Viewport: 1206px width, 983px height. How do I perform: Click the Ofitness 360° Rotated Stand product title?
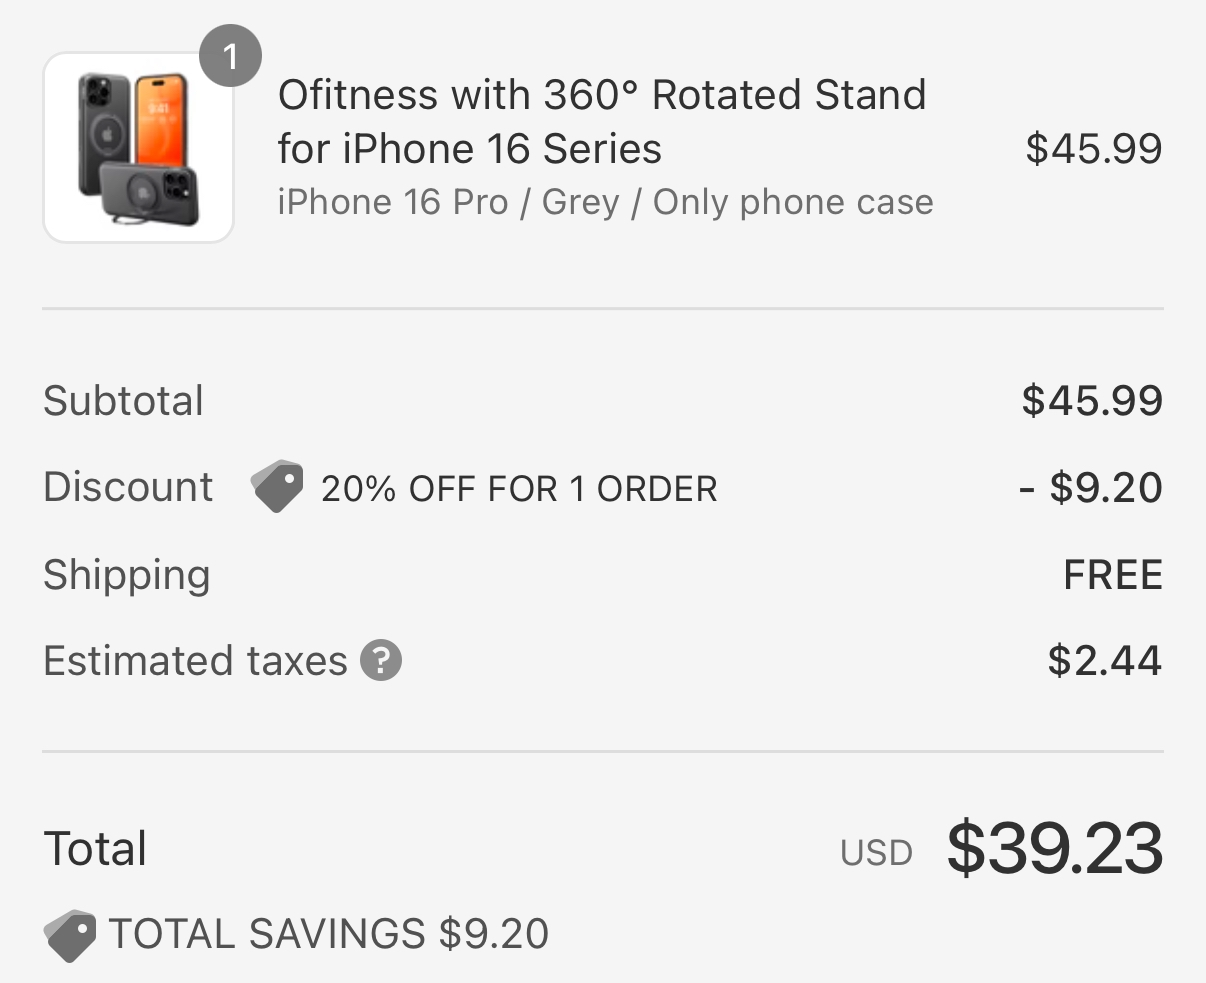pos(602,122)
